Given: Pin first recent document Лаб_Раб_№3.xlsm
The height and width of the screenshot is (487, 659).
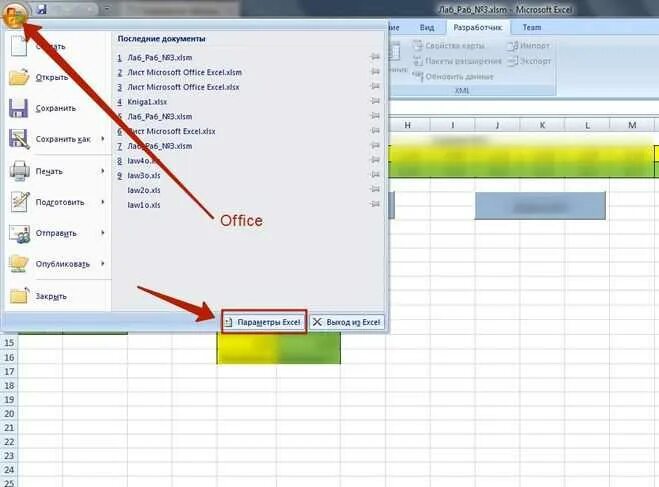Looking at the screenshot, I should click(375, 57).
